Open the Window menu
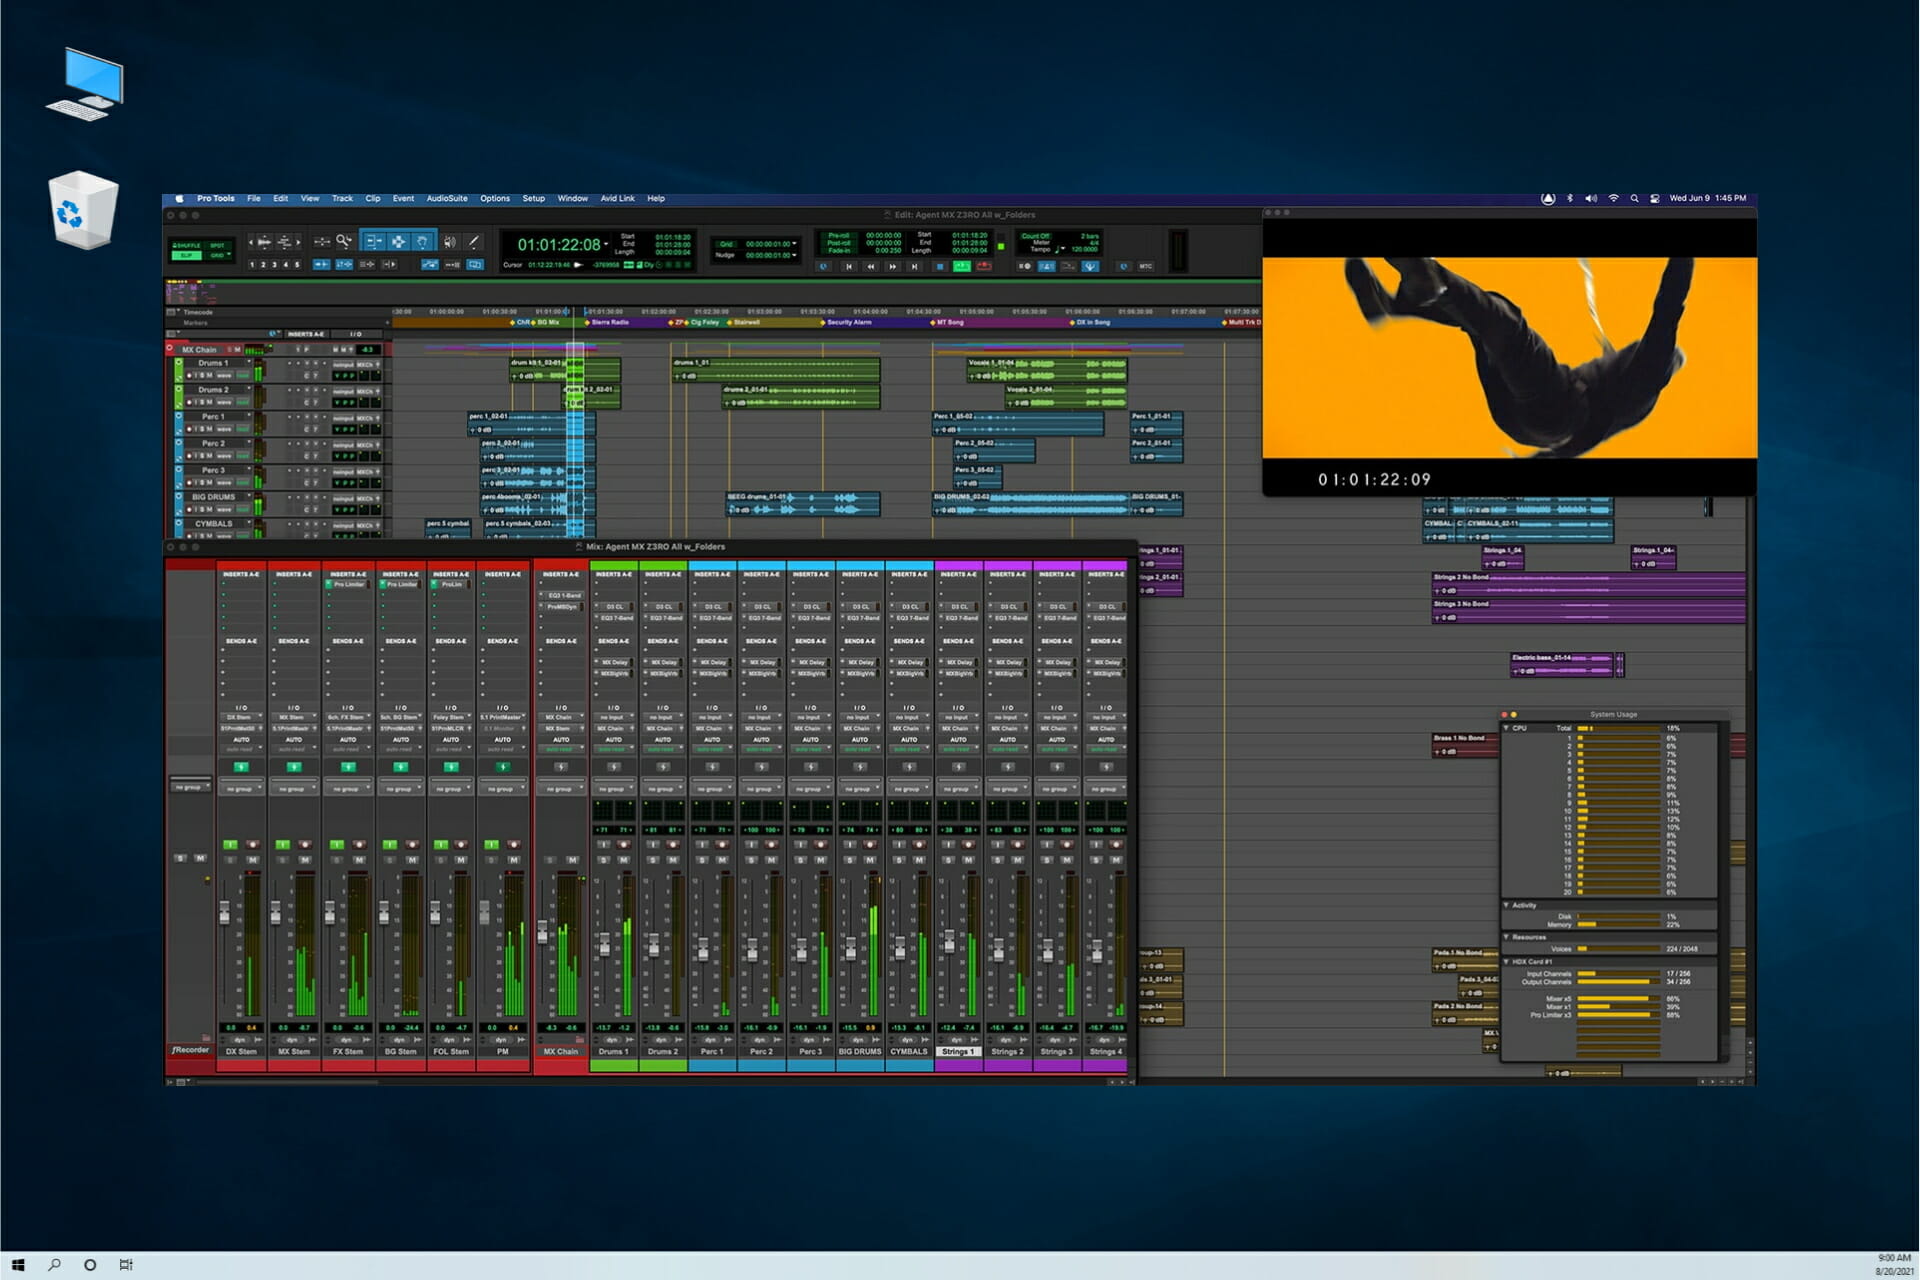The height and width of the screenshot is (1280, 1920). (x=572, y=199)
